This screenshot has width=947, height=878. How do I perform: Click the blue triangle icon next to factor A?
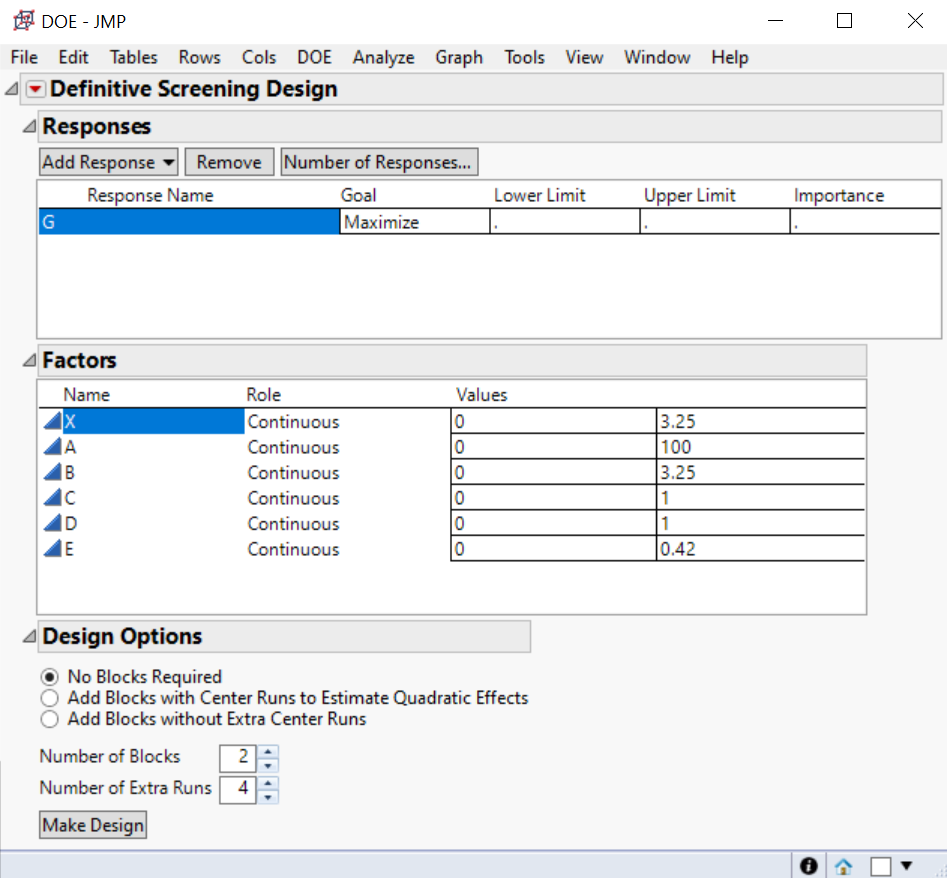[x=53, y=447]
